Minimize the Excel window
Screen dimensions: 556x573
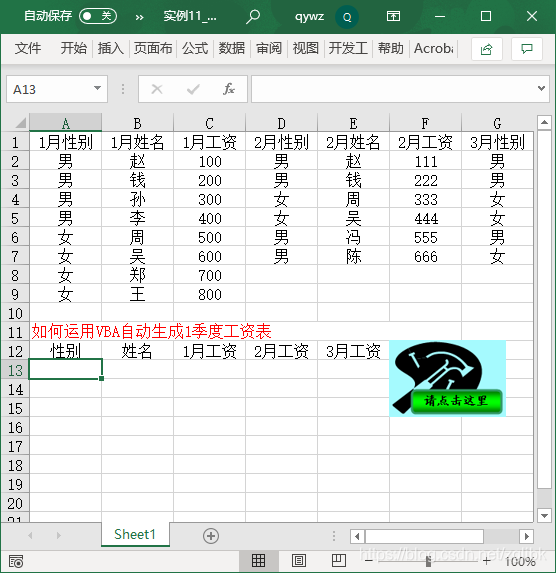pyautogui.click(x=440, y=16)
